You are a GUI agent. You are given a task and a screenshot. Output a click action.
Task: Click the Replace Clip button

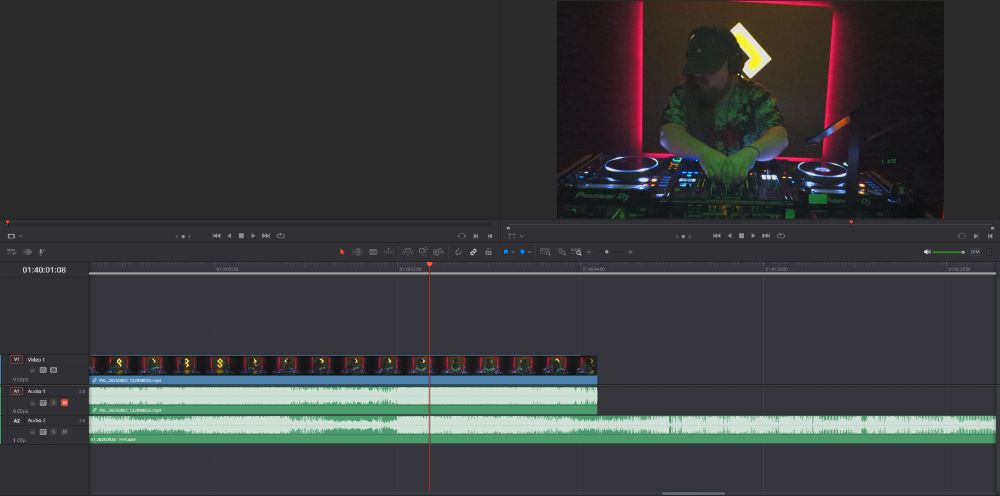[x=438, y=252]
